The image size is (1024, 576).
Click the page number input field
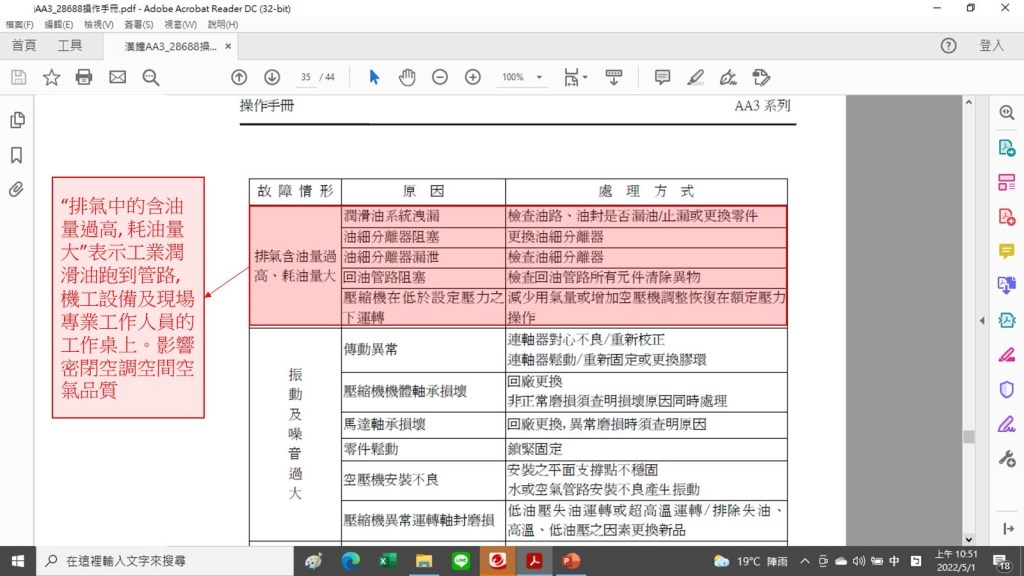point(306,77)
